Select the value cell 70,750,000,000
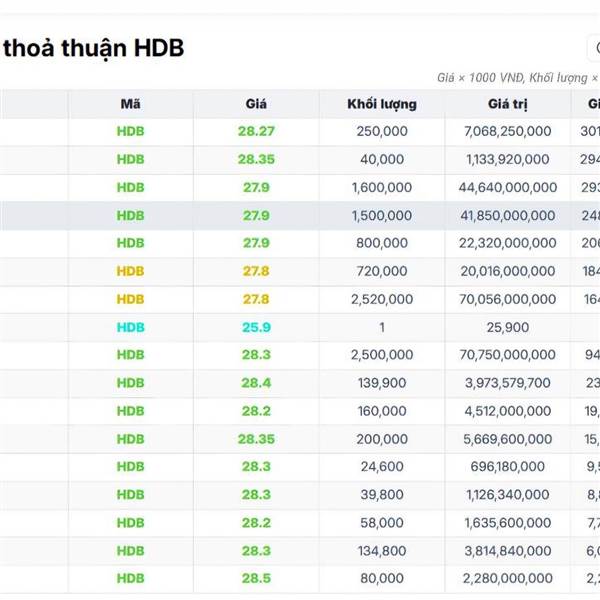This screenshot has height=600, width=600. 508,355
